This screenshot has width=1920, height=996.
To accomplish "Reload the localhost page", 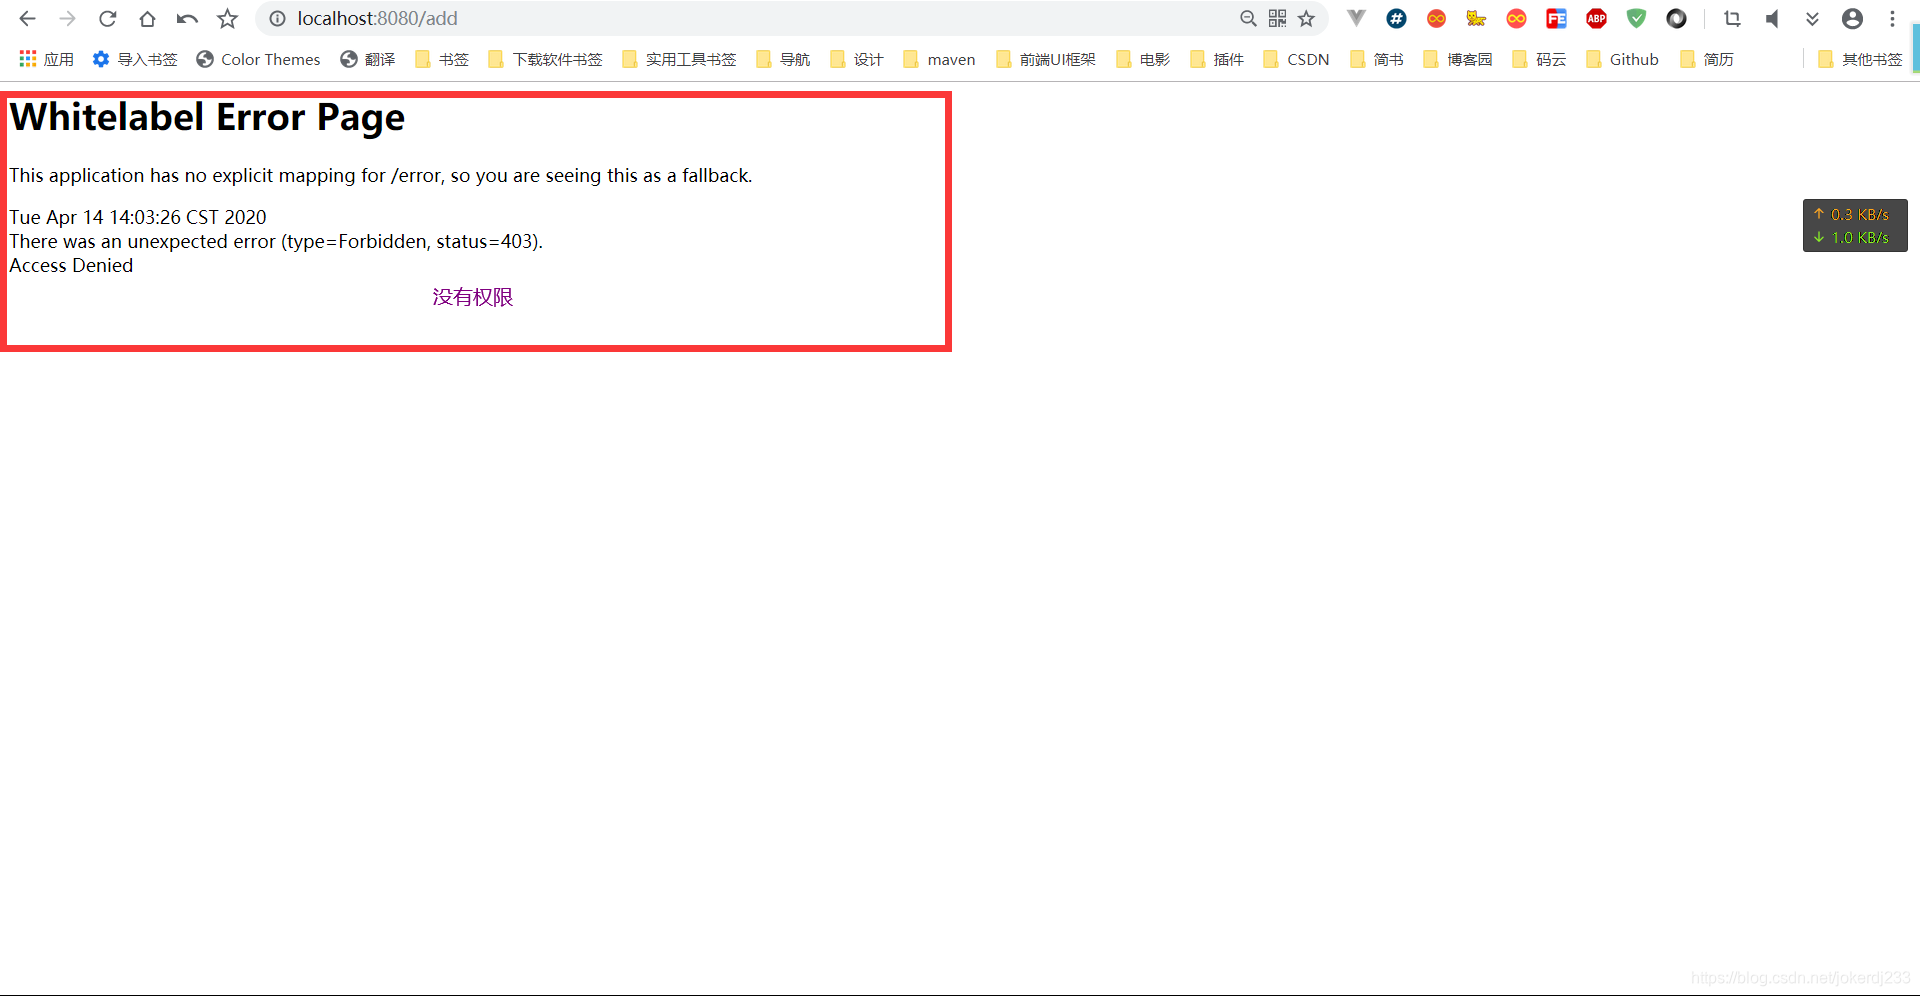I will pos(108,19).
